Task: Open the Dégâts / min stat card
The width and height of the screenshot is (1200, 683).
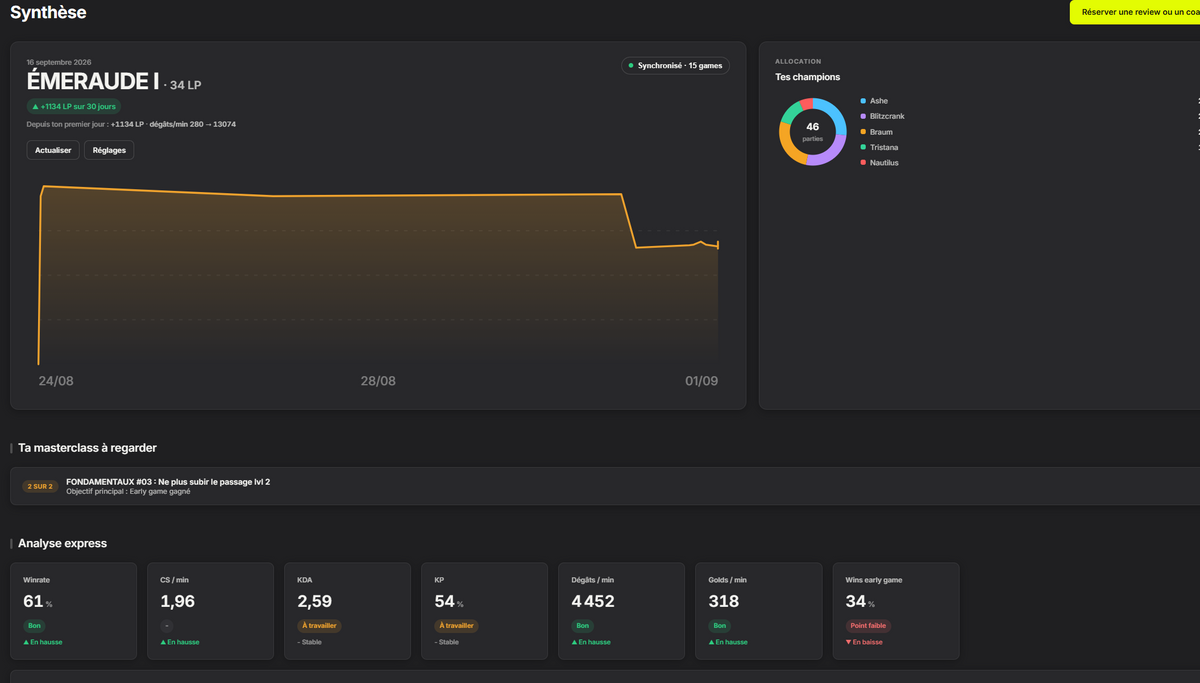Action: pyautogui.click(x=621, y=611)
